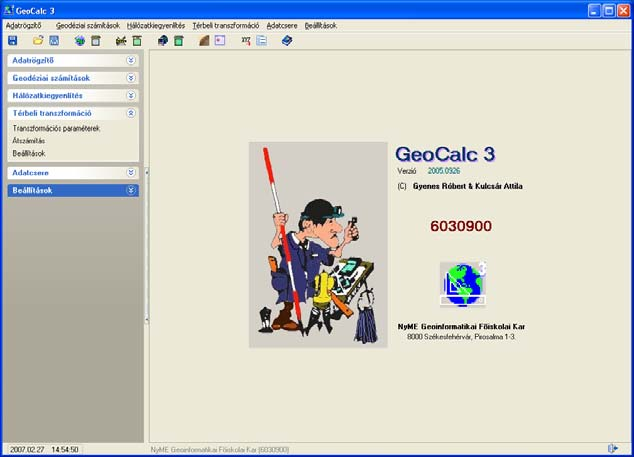Click the green box icon beside the blue cube

178,40
